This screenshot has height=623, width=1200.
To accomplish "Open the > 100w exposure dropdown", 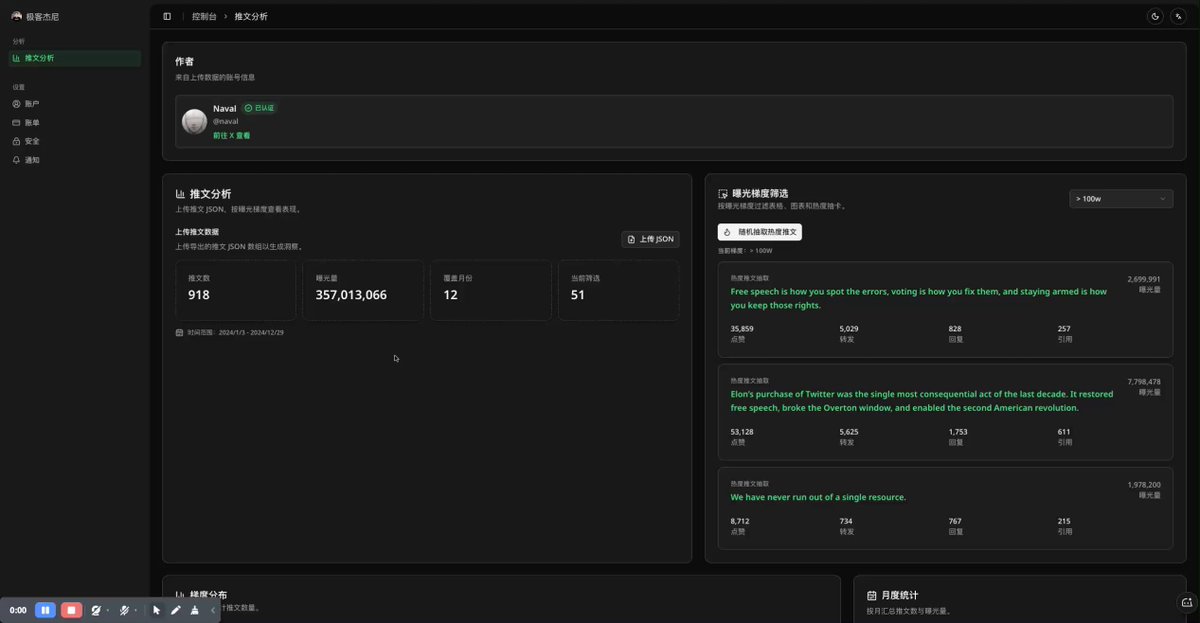I will [x=1121, y=199].
